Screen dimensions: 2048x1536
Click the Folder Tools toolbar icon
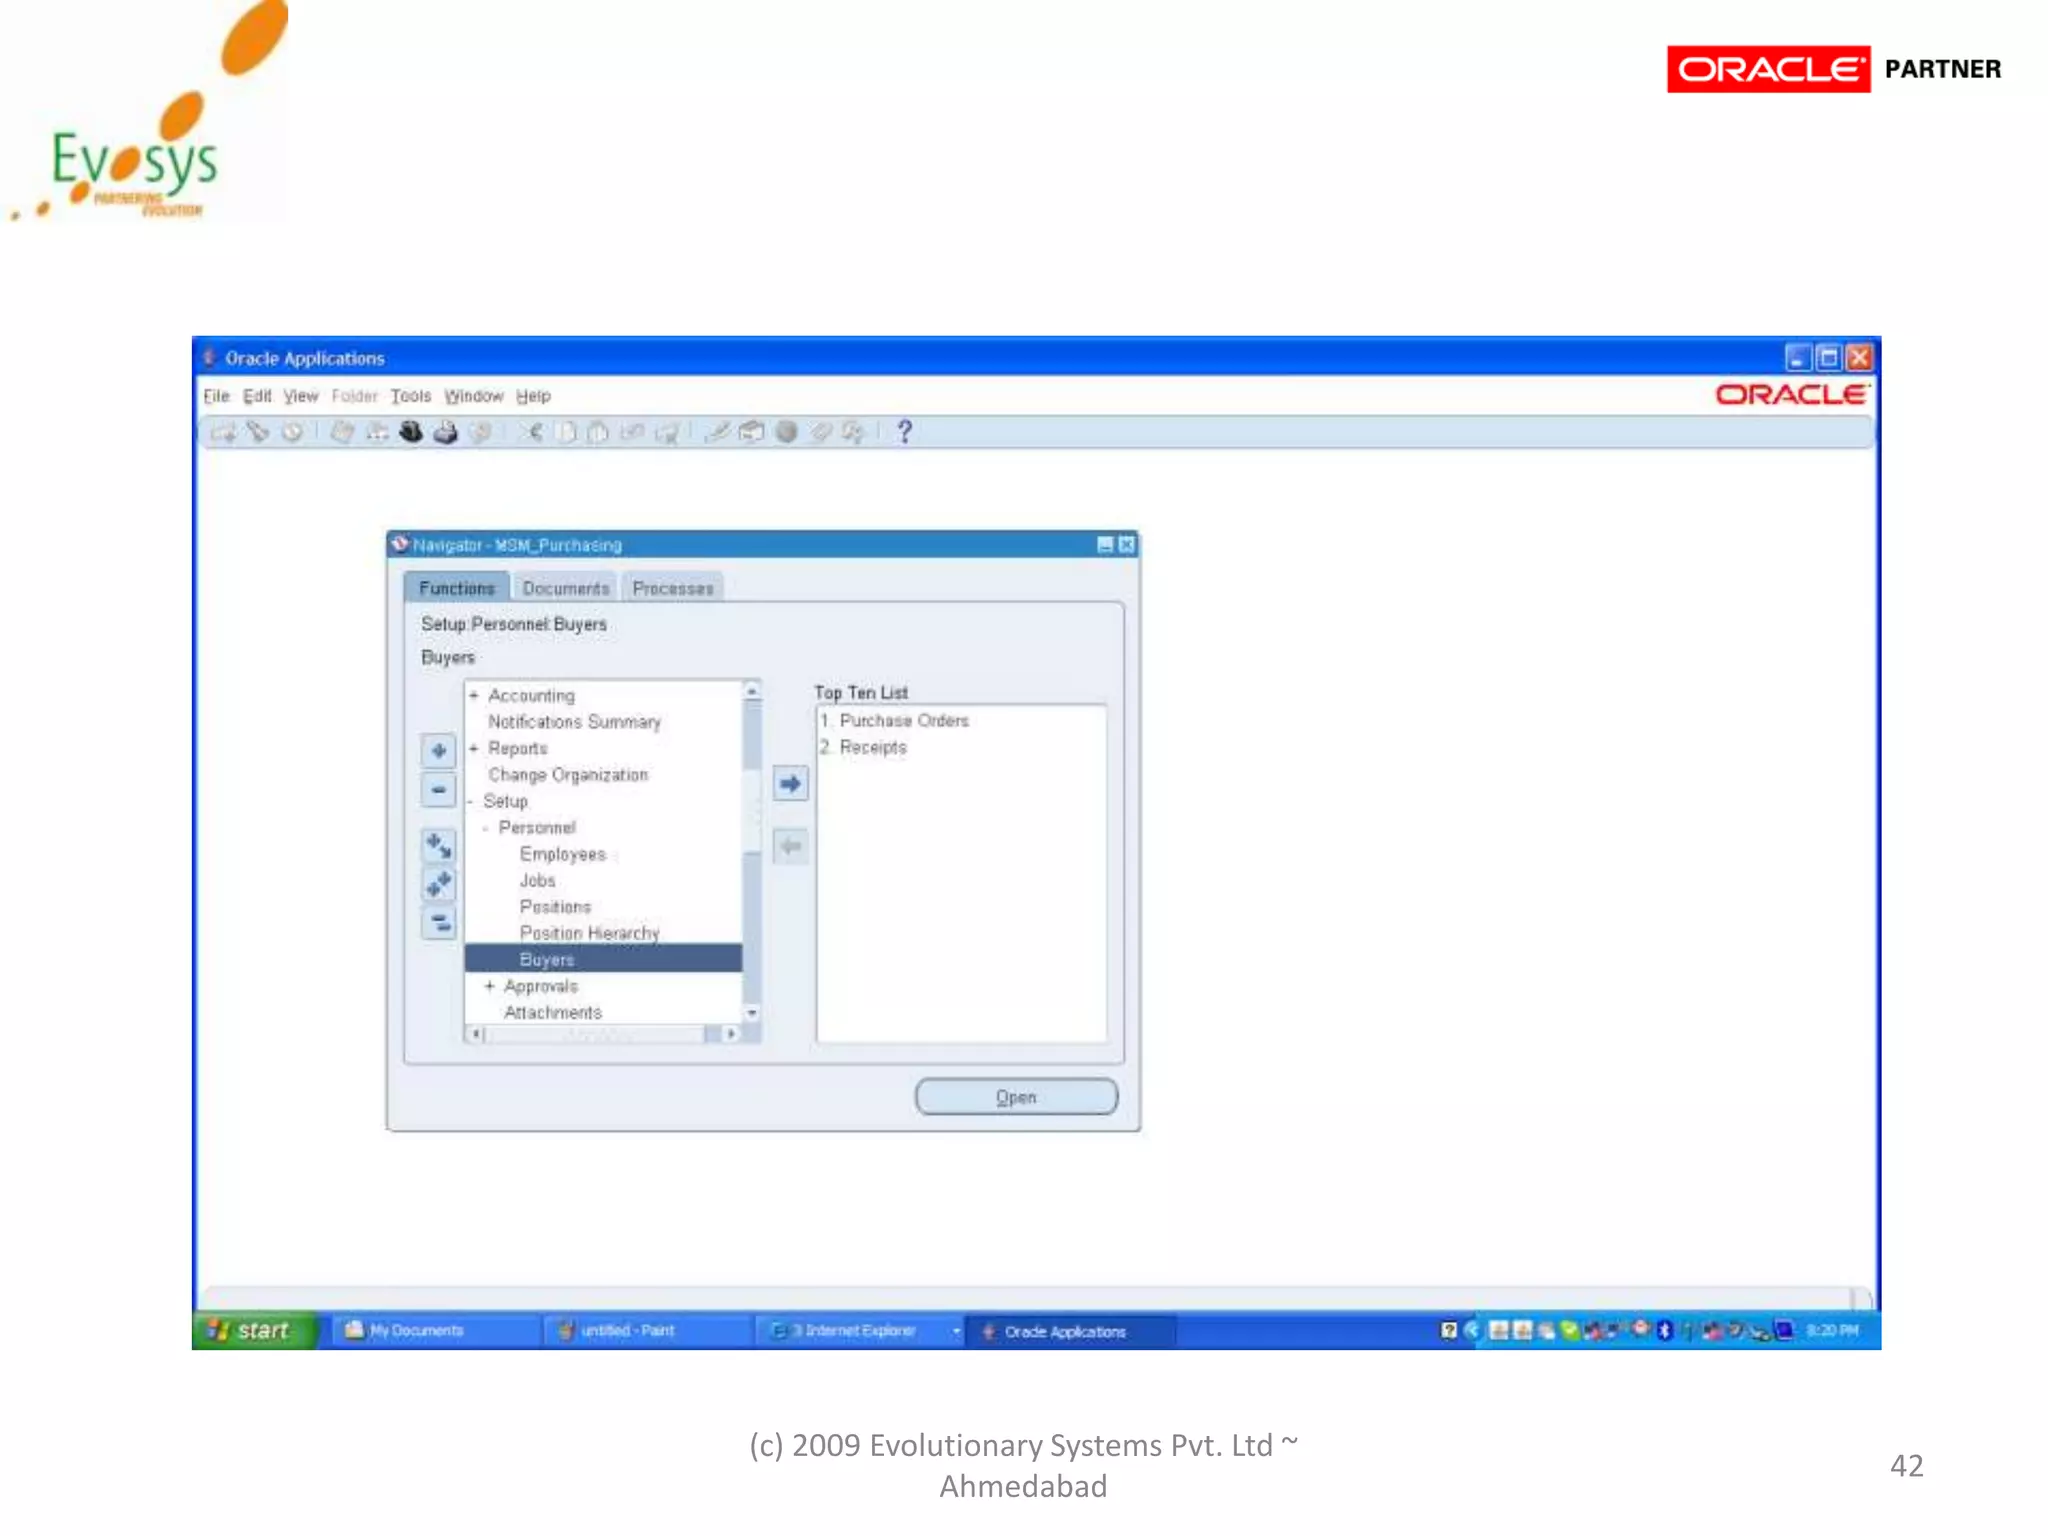tap(854, 432)
